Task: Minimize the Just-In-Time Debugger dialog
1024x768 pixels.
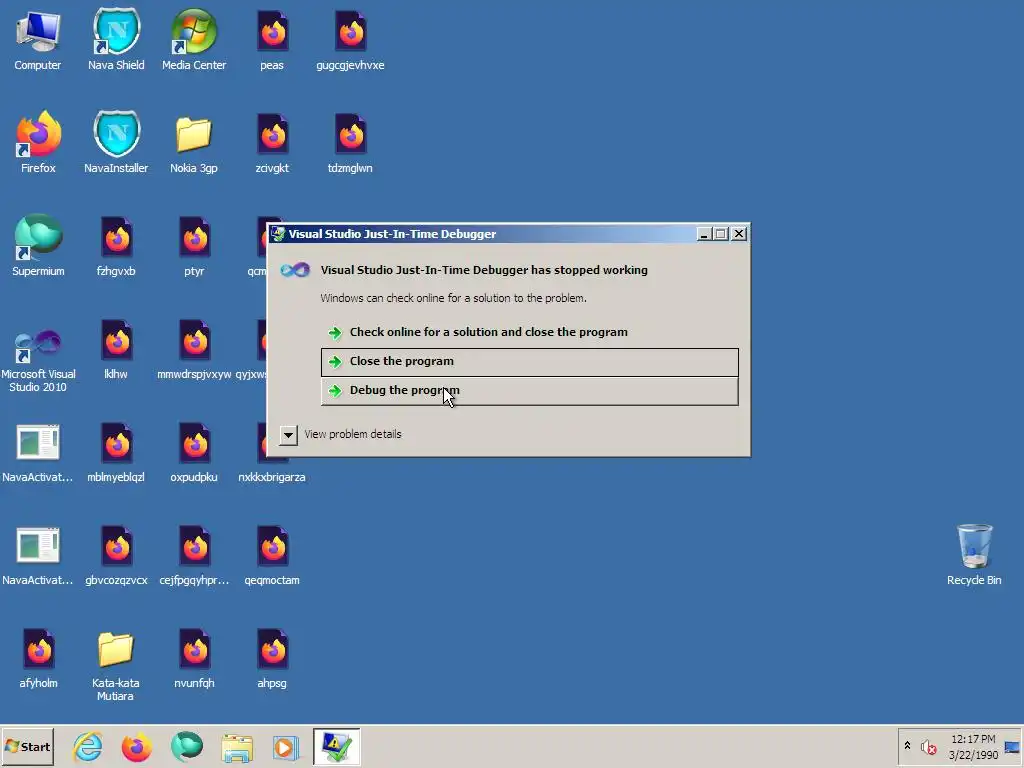Action: (704, 234)
